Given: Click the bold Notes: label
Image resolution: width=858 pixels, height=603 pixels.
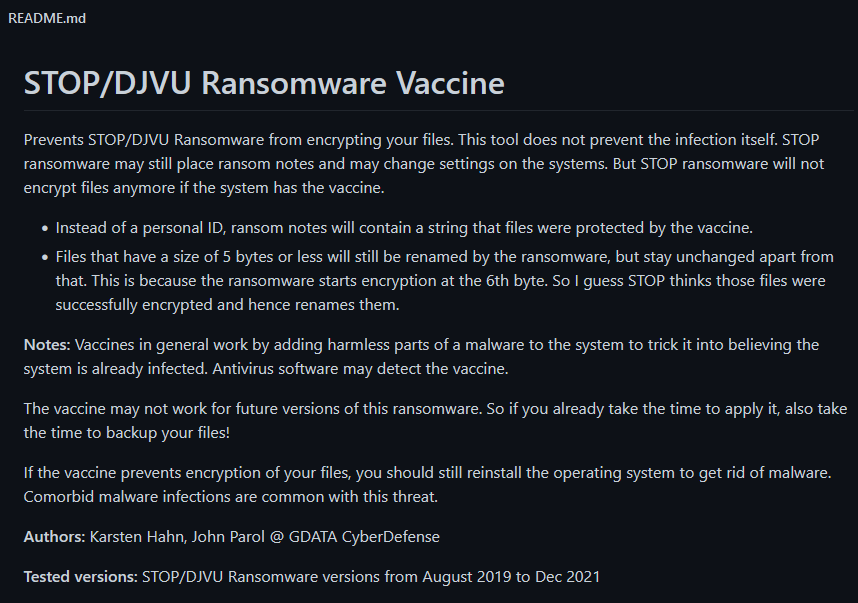Looking at the screenshot, I should coord(46,345).
